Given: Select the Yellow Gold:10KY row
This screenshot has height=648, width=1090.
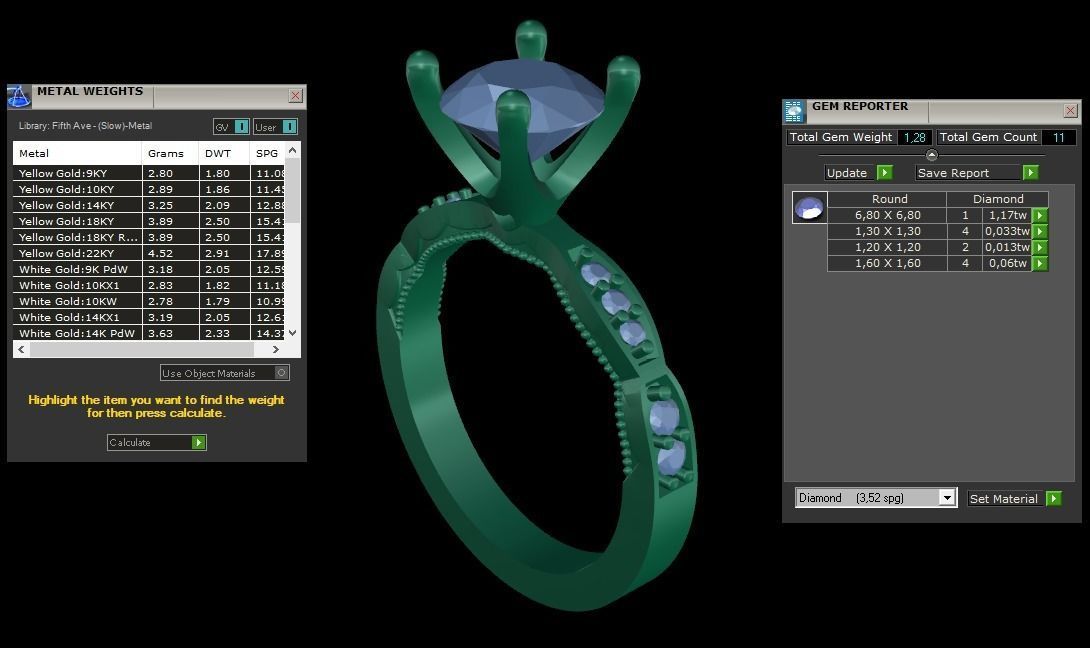Looking at the screenshot, I should coord(149,189).
